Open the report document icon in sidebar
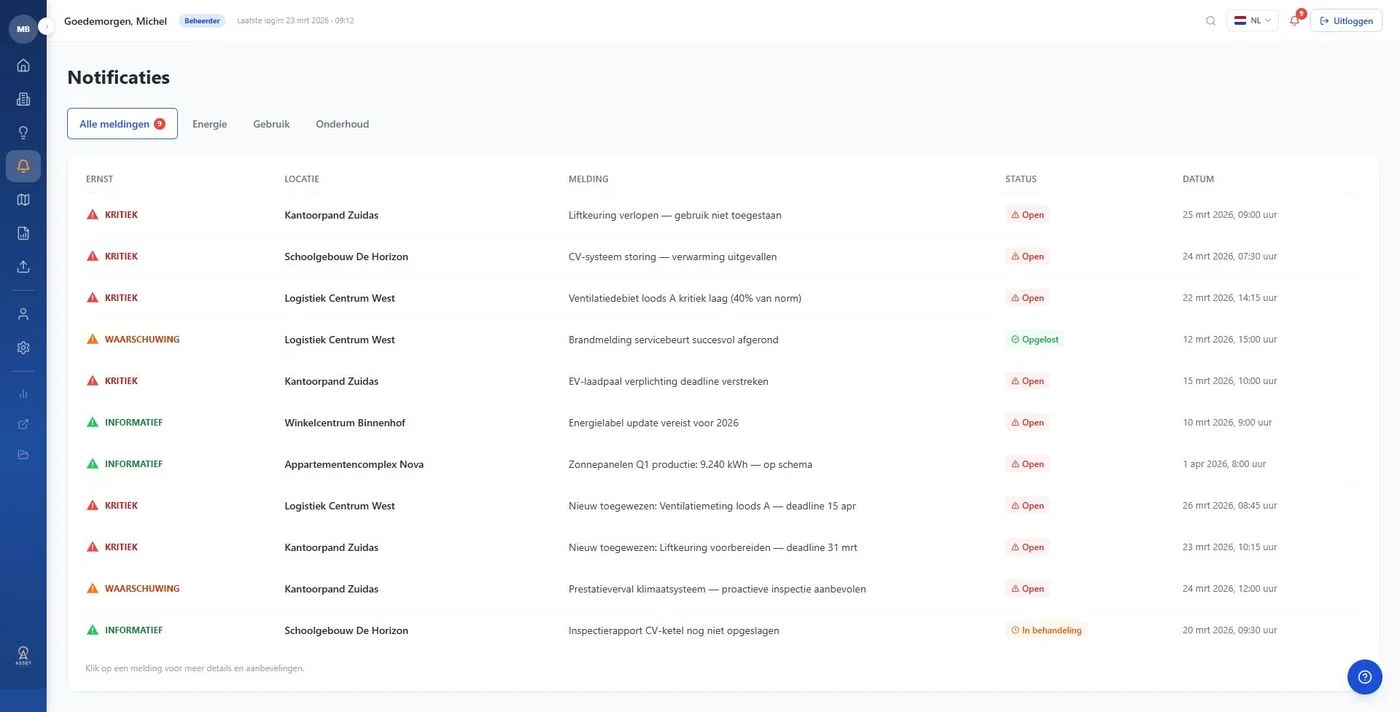1400x712 pixels. click(x=23, y=233)
